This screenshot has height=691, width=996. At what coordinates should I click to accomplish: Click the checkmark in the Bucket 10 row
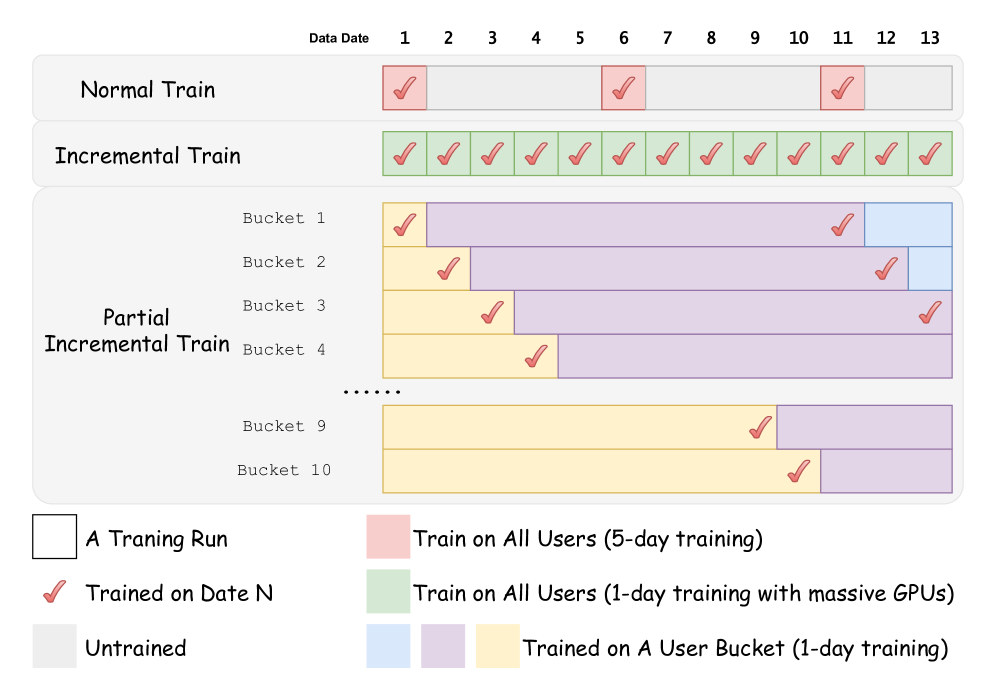tap(798, 471)
